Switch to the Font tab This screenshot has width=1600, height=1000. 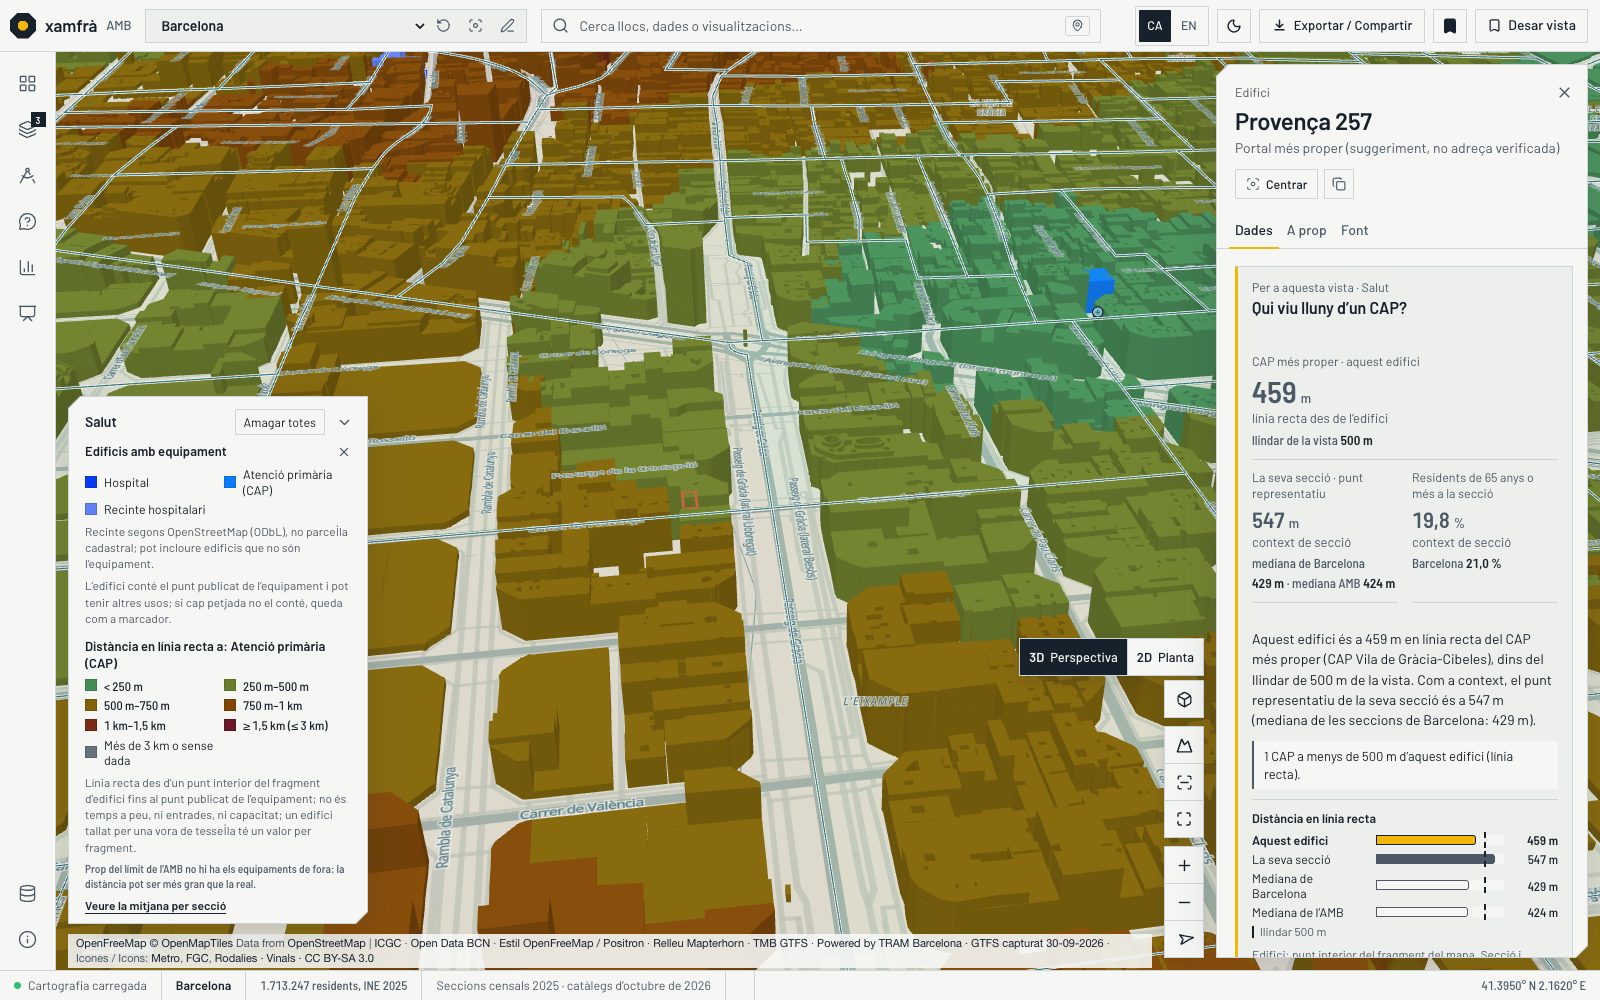point(1354,230)
